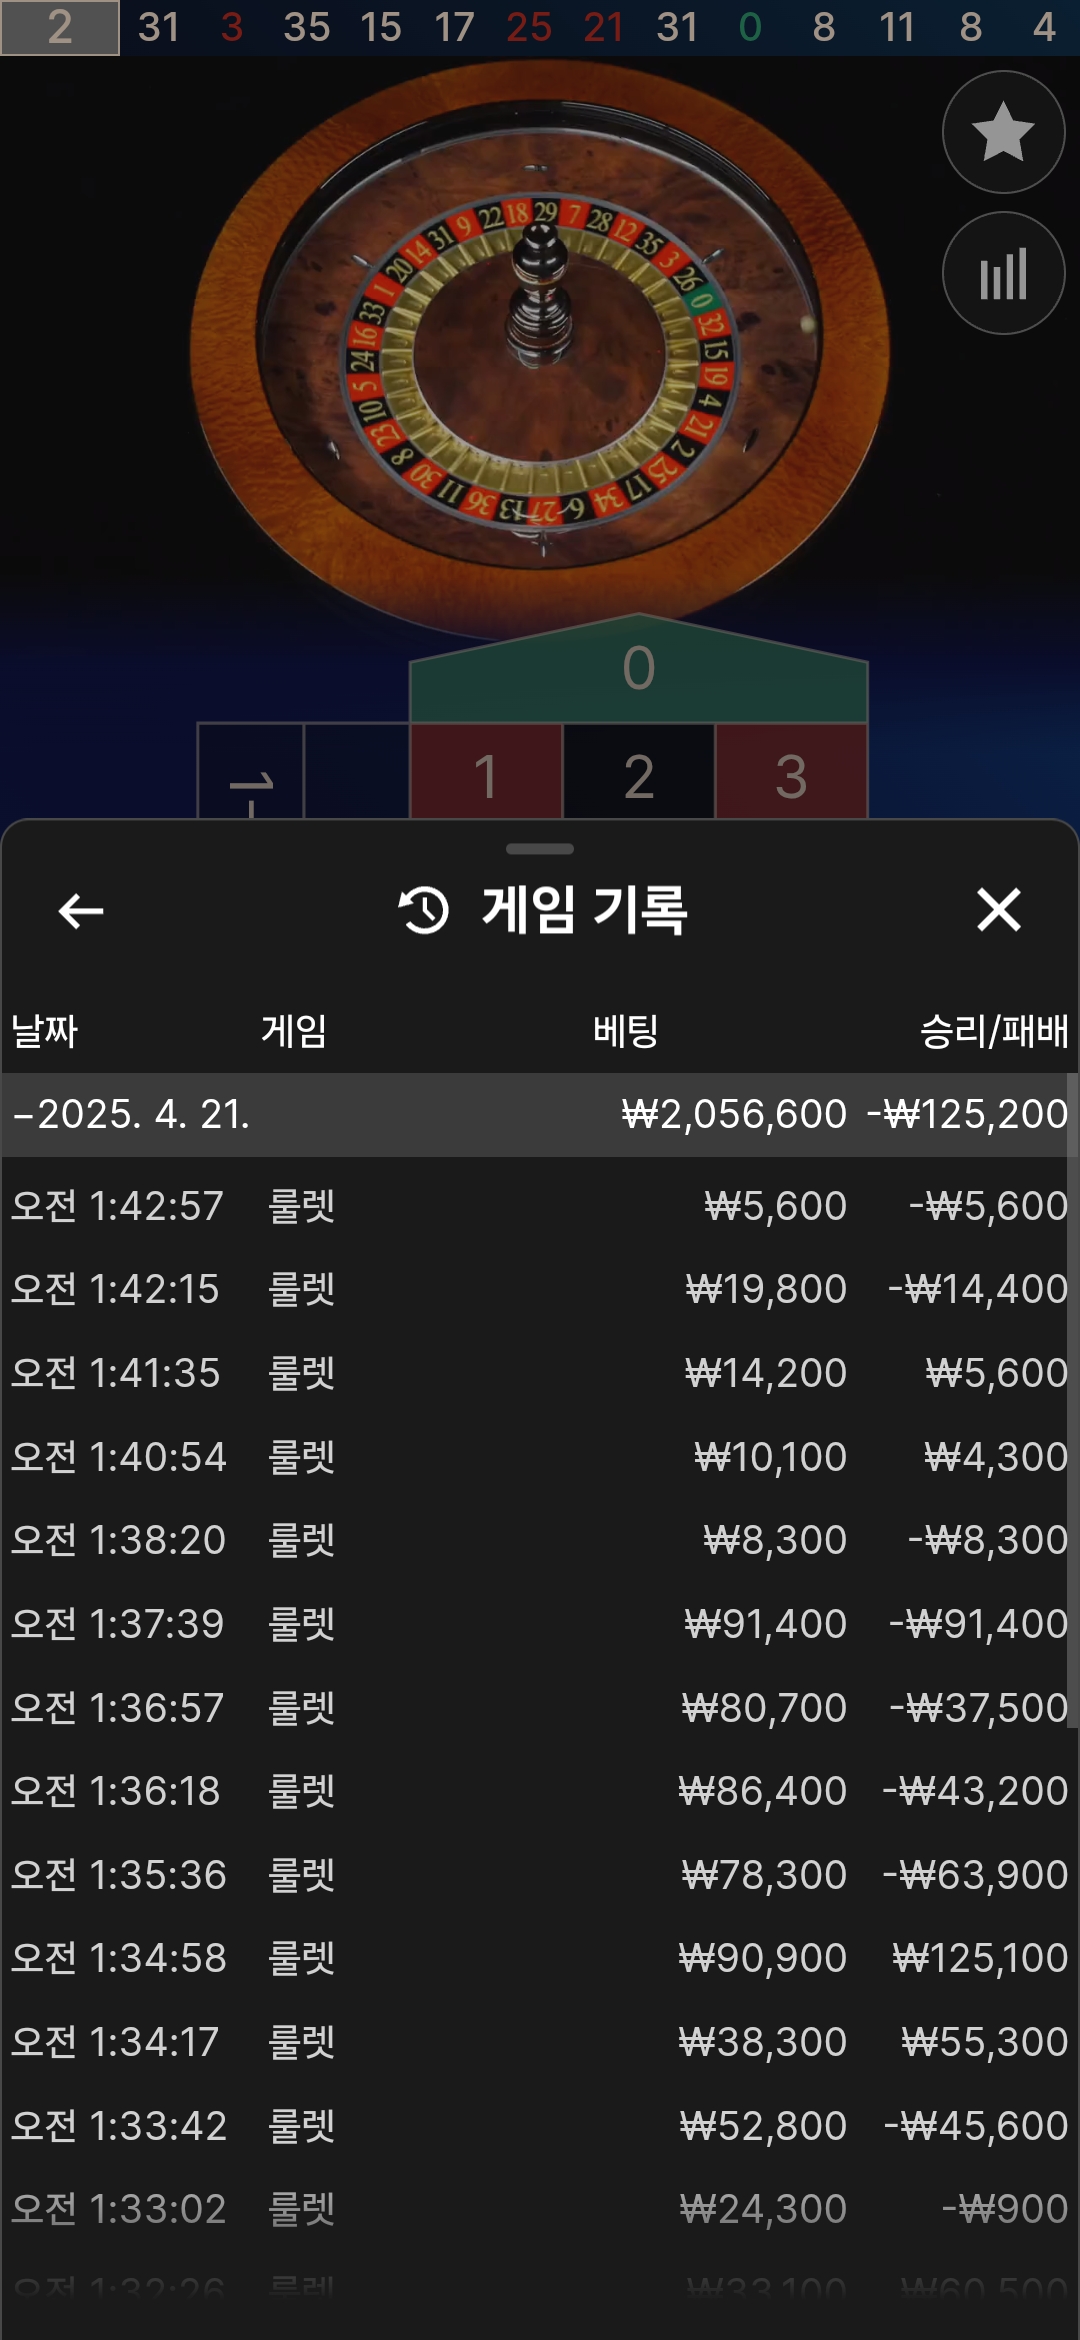Click the 승리/패배 column header

(x=994, y=1031)
